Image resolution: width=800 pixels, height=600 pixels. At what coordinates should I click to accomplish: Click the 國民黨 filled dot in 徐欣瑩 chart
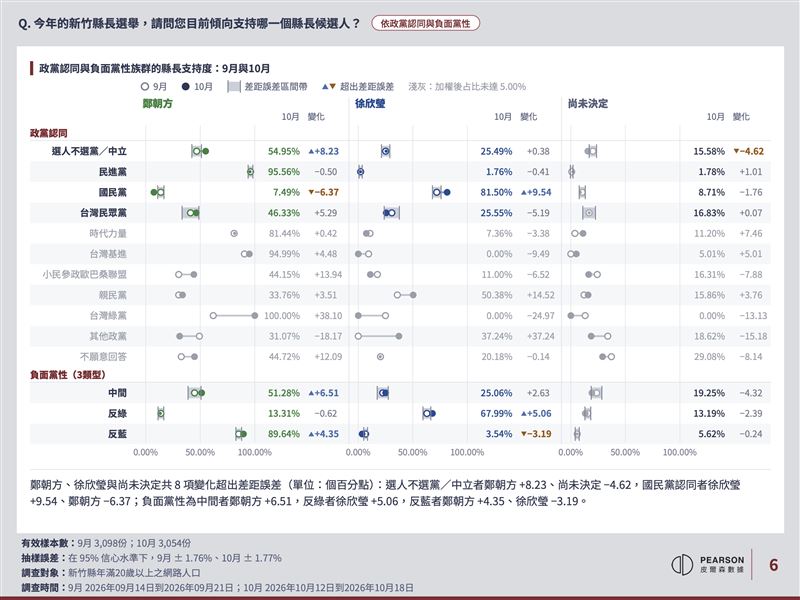(447, 192)
